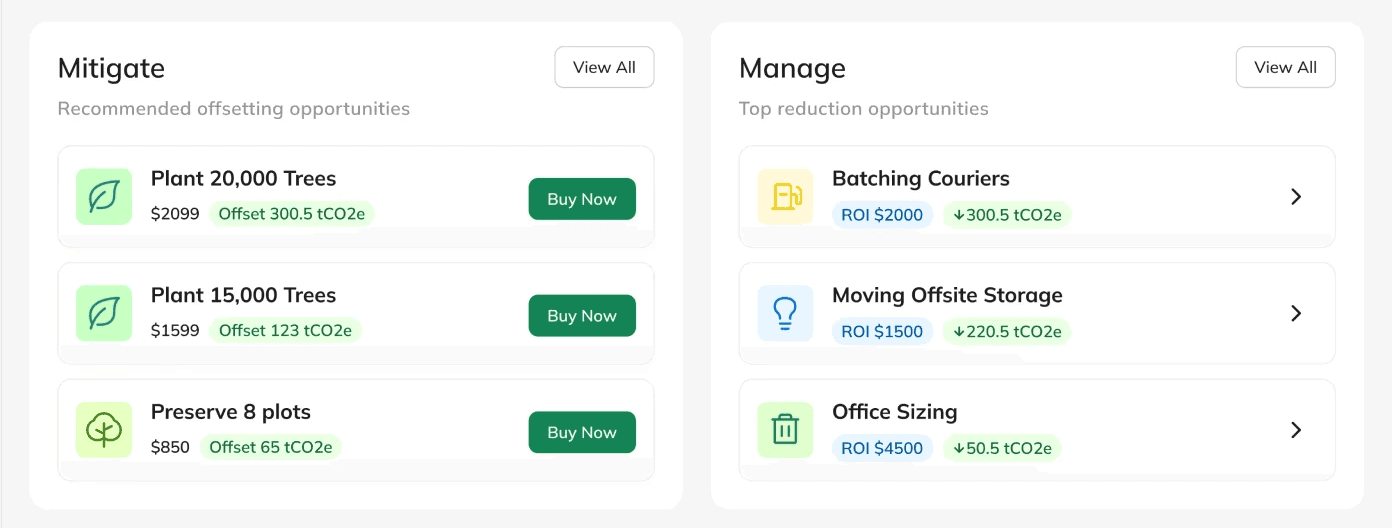The height and width of the screenshot is (528, 1392).
Task: View All in the Mitigate panel
Action: point(604,67)
